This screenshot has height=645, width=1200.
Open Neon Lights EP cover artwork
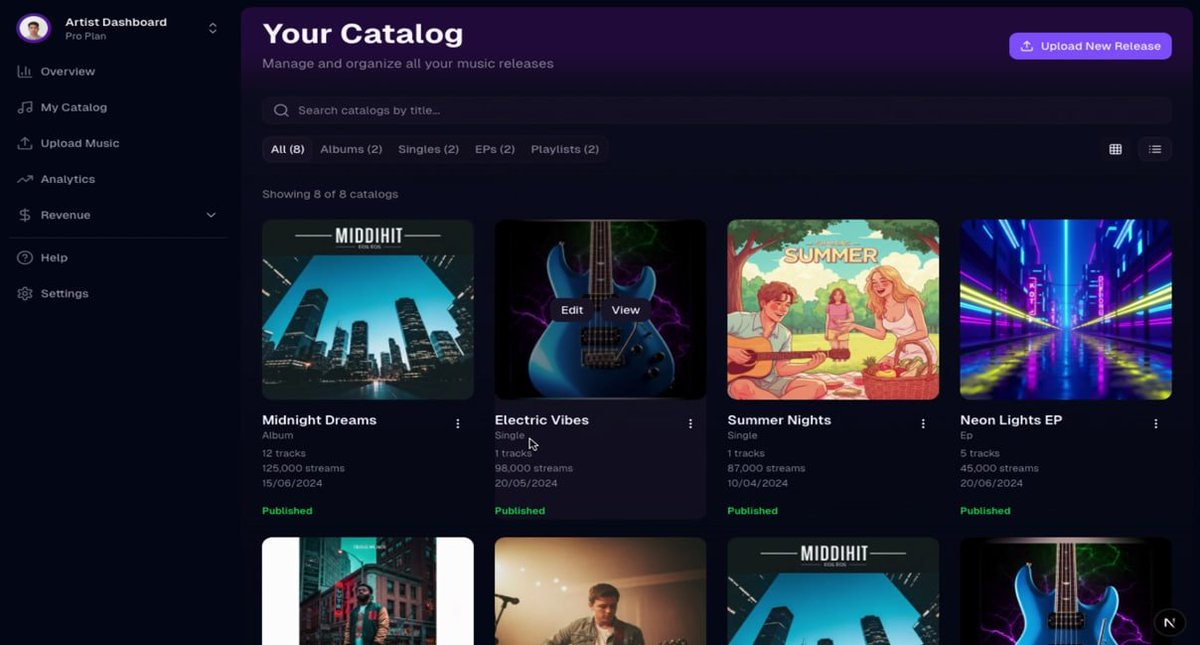pyautogui.click(x=1066, y=310)
